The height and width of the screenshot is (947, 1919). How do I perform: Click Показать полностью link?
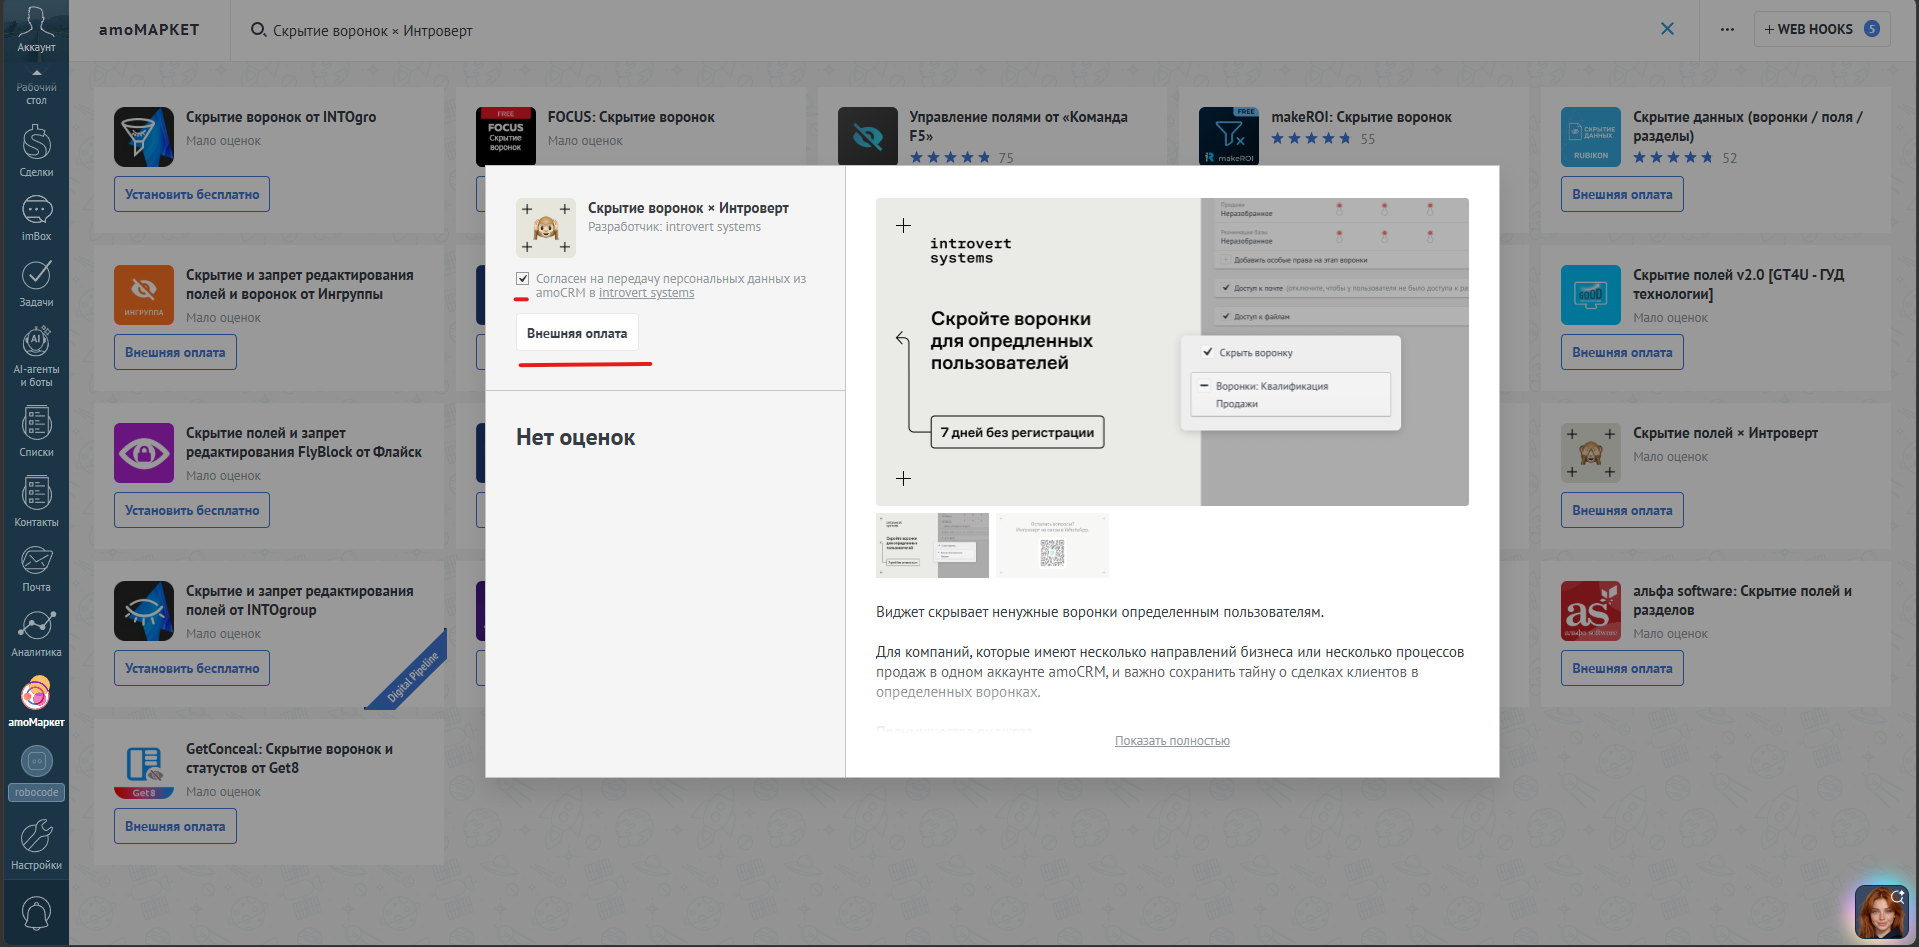pos(1172,741)
